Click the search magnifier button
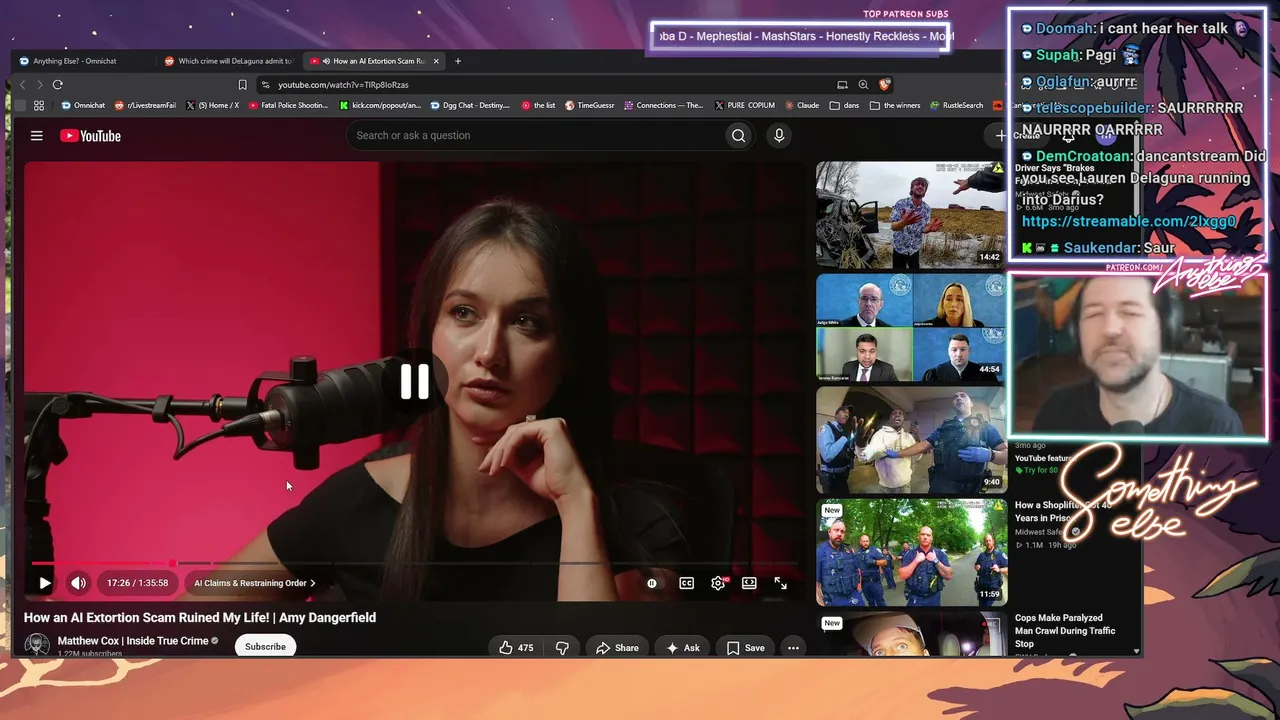Screen dimensions: 1280x720 pos(738,136)
